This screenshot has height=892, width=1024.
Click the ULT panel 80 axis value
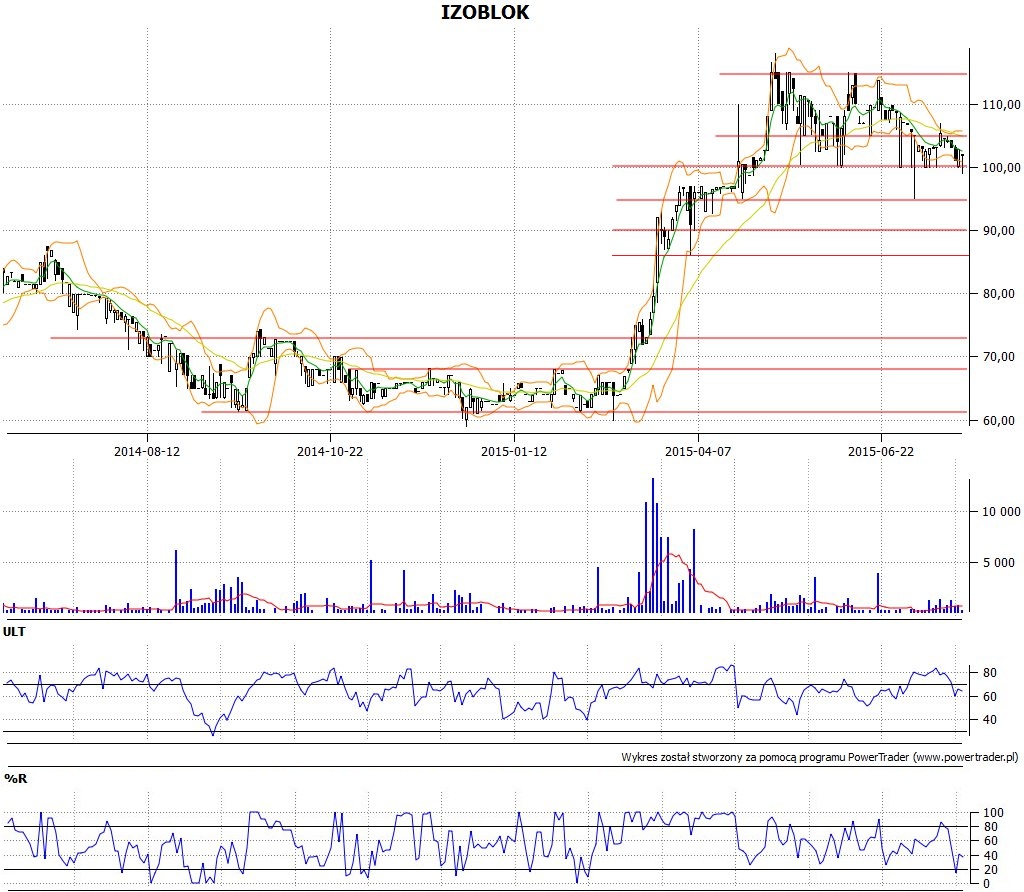[x=989, y=673]
